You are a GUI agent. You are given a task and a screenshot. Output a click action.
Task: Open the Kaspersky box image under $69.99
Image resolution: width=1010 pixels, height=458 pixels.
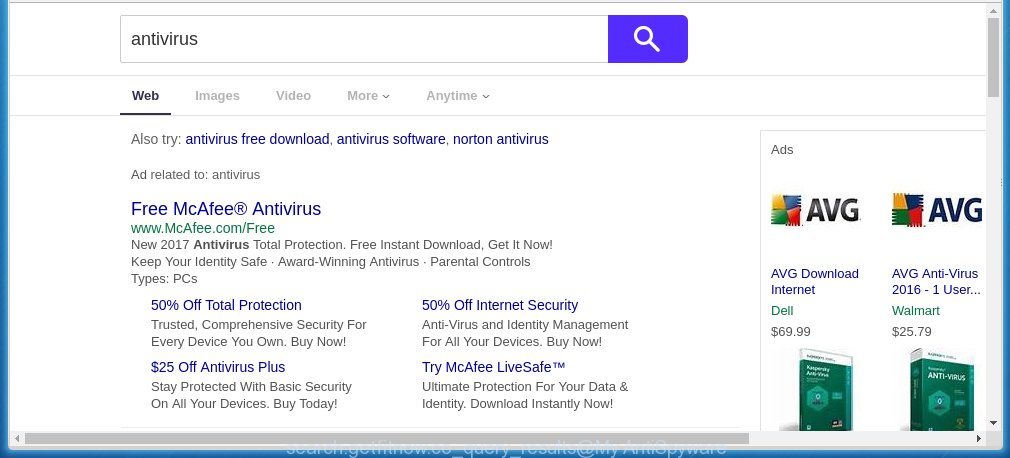816,389
